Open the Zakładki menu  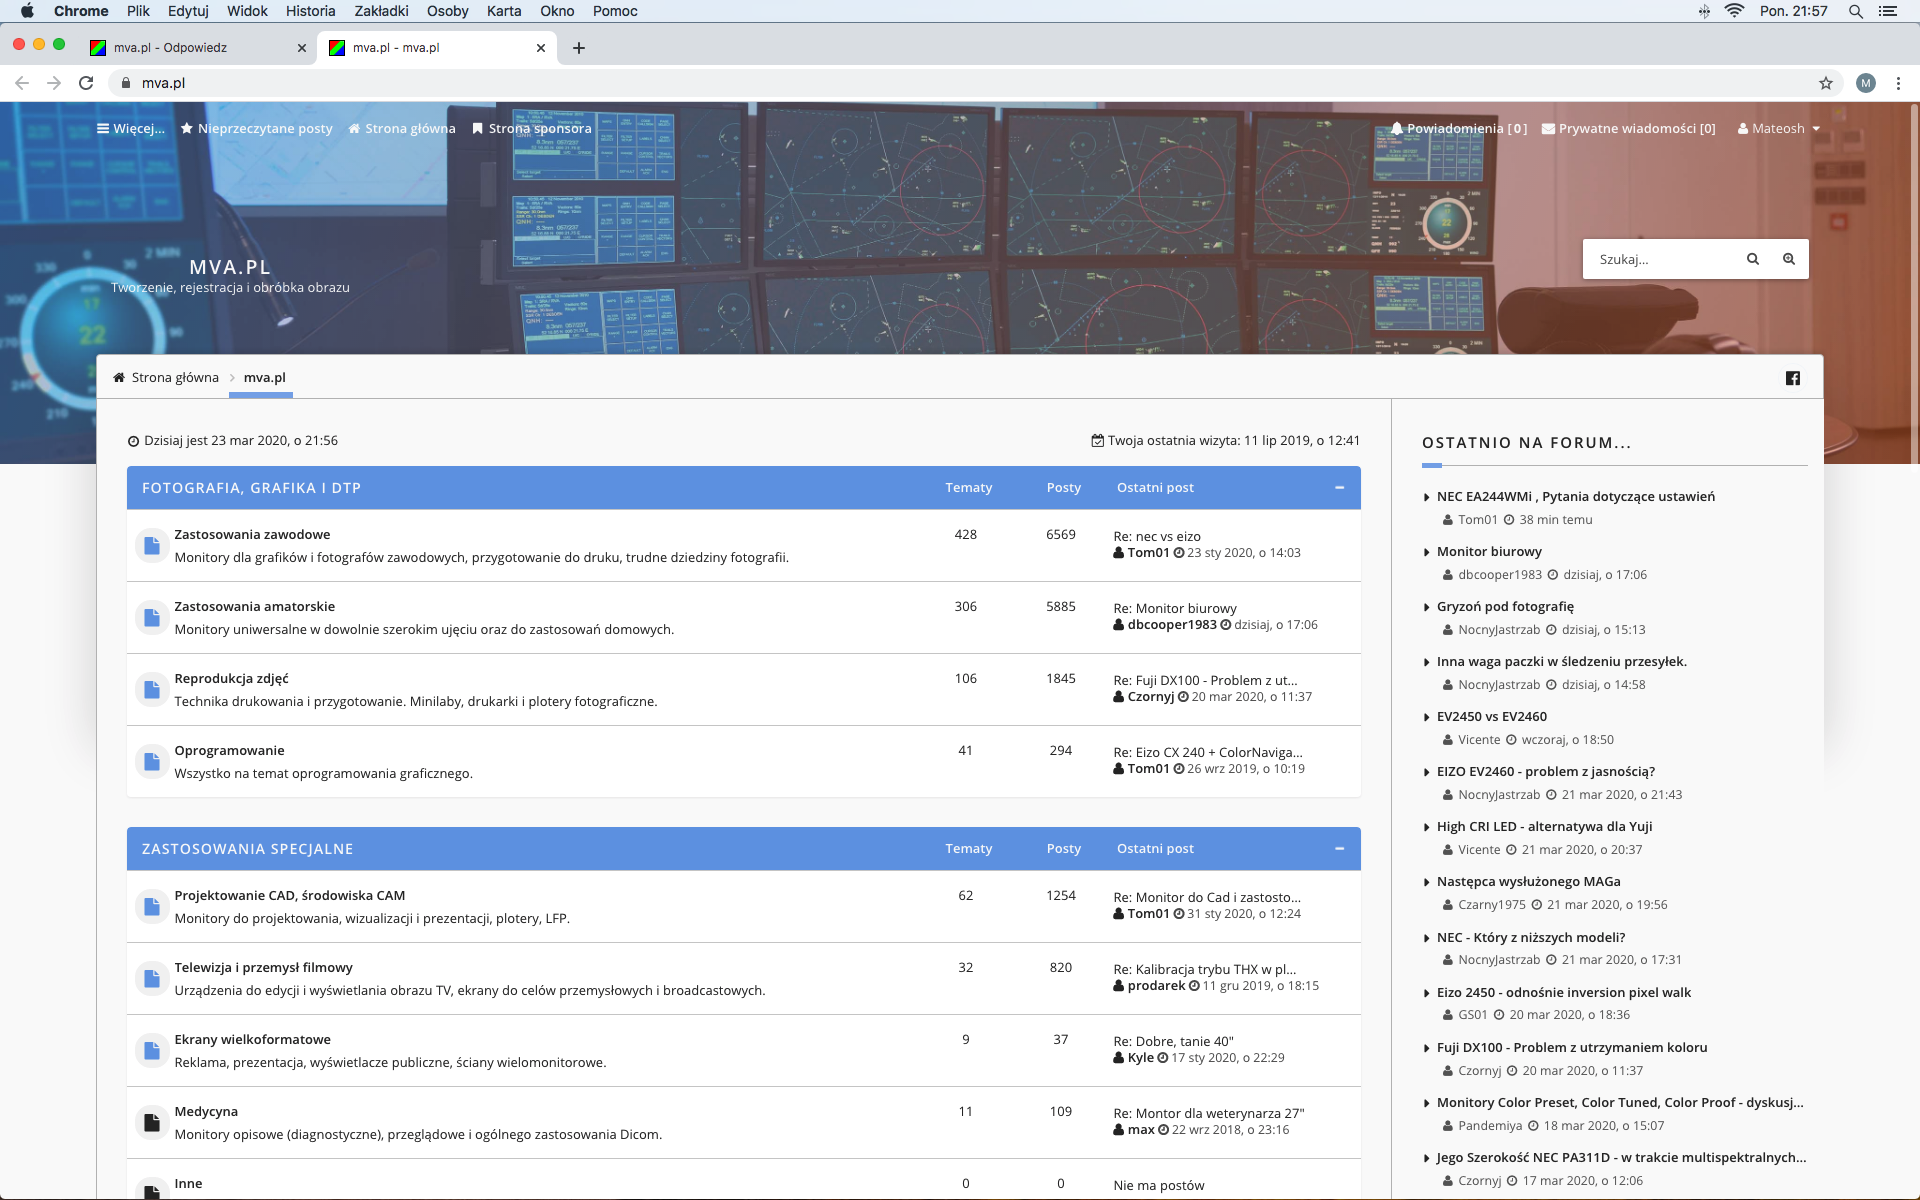pos(381,11)
